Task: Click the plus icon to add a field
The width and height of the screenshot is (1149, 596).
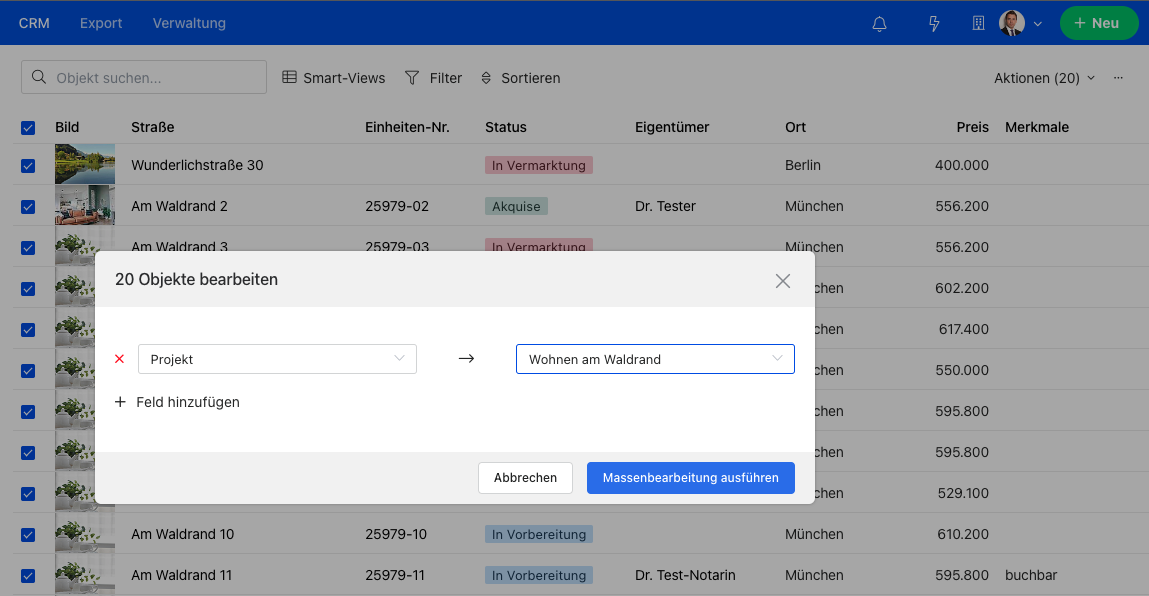Action: 121,402
